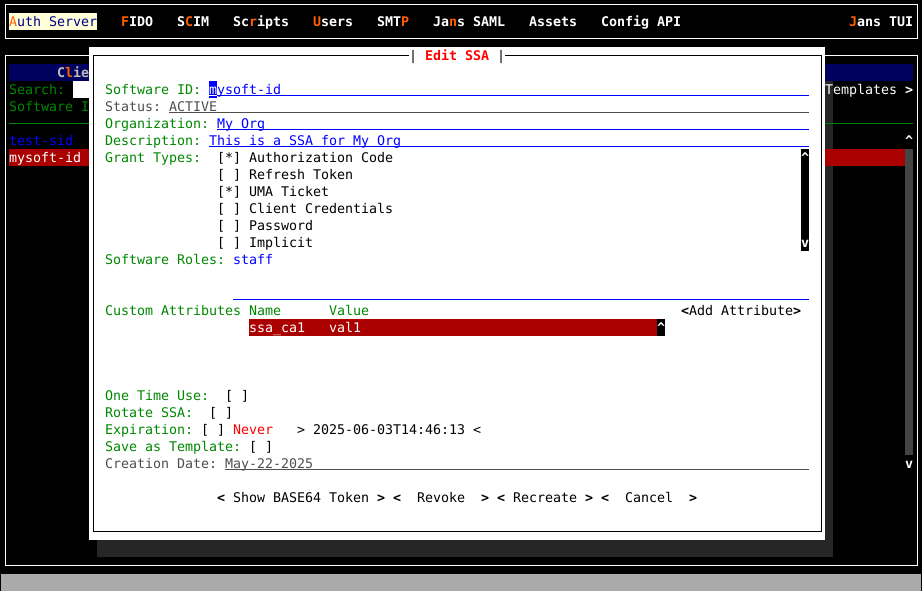Screen dimensions: 922x591
Task: Switch to the Config API tab
Action: pos(639,21)
